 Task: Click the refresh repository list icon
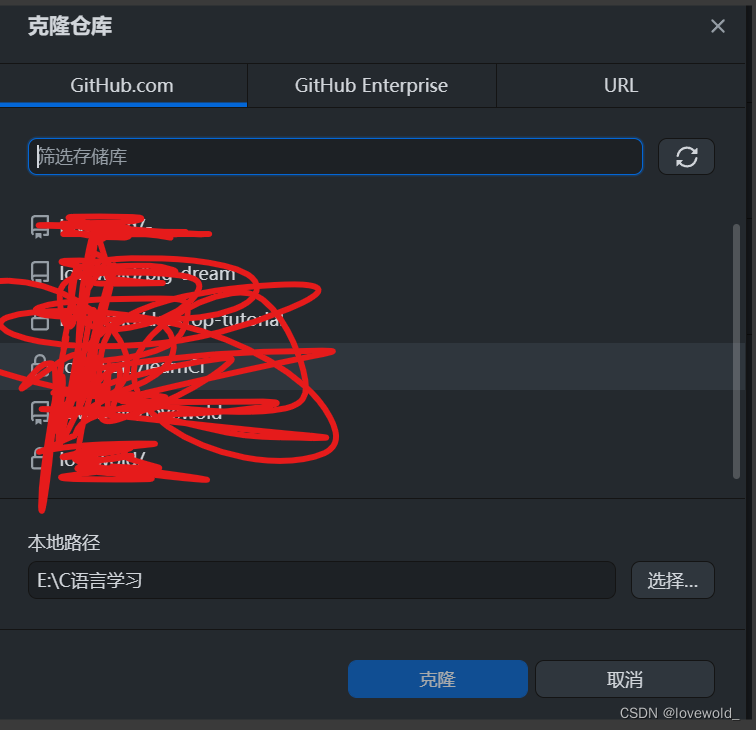coord(686,157)
